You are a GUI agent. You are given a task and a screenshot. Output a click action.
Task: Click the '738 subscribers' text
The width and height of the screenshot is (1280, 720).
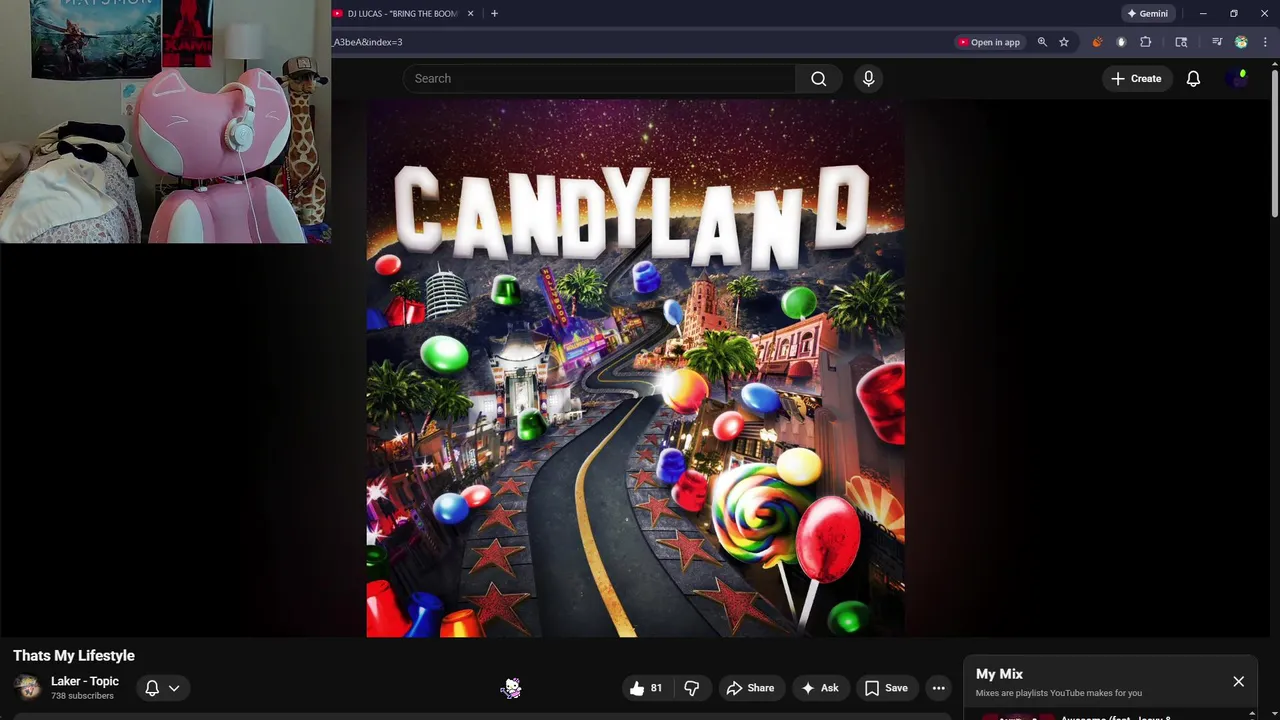pyautogui.click(x=82, y=696)
